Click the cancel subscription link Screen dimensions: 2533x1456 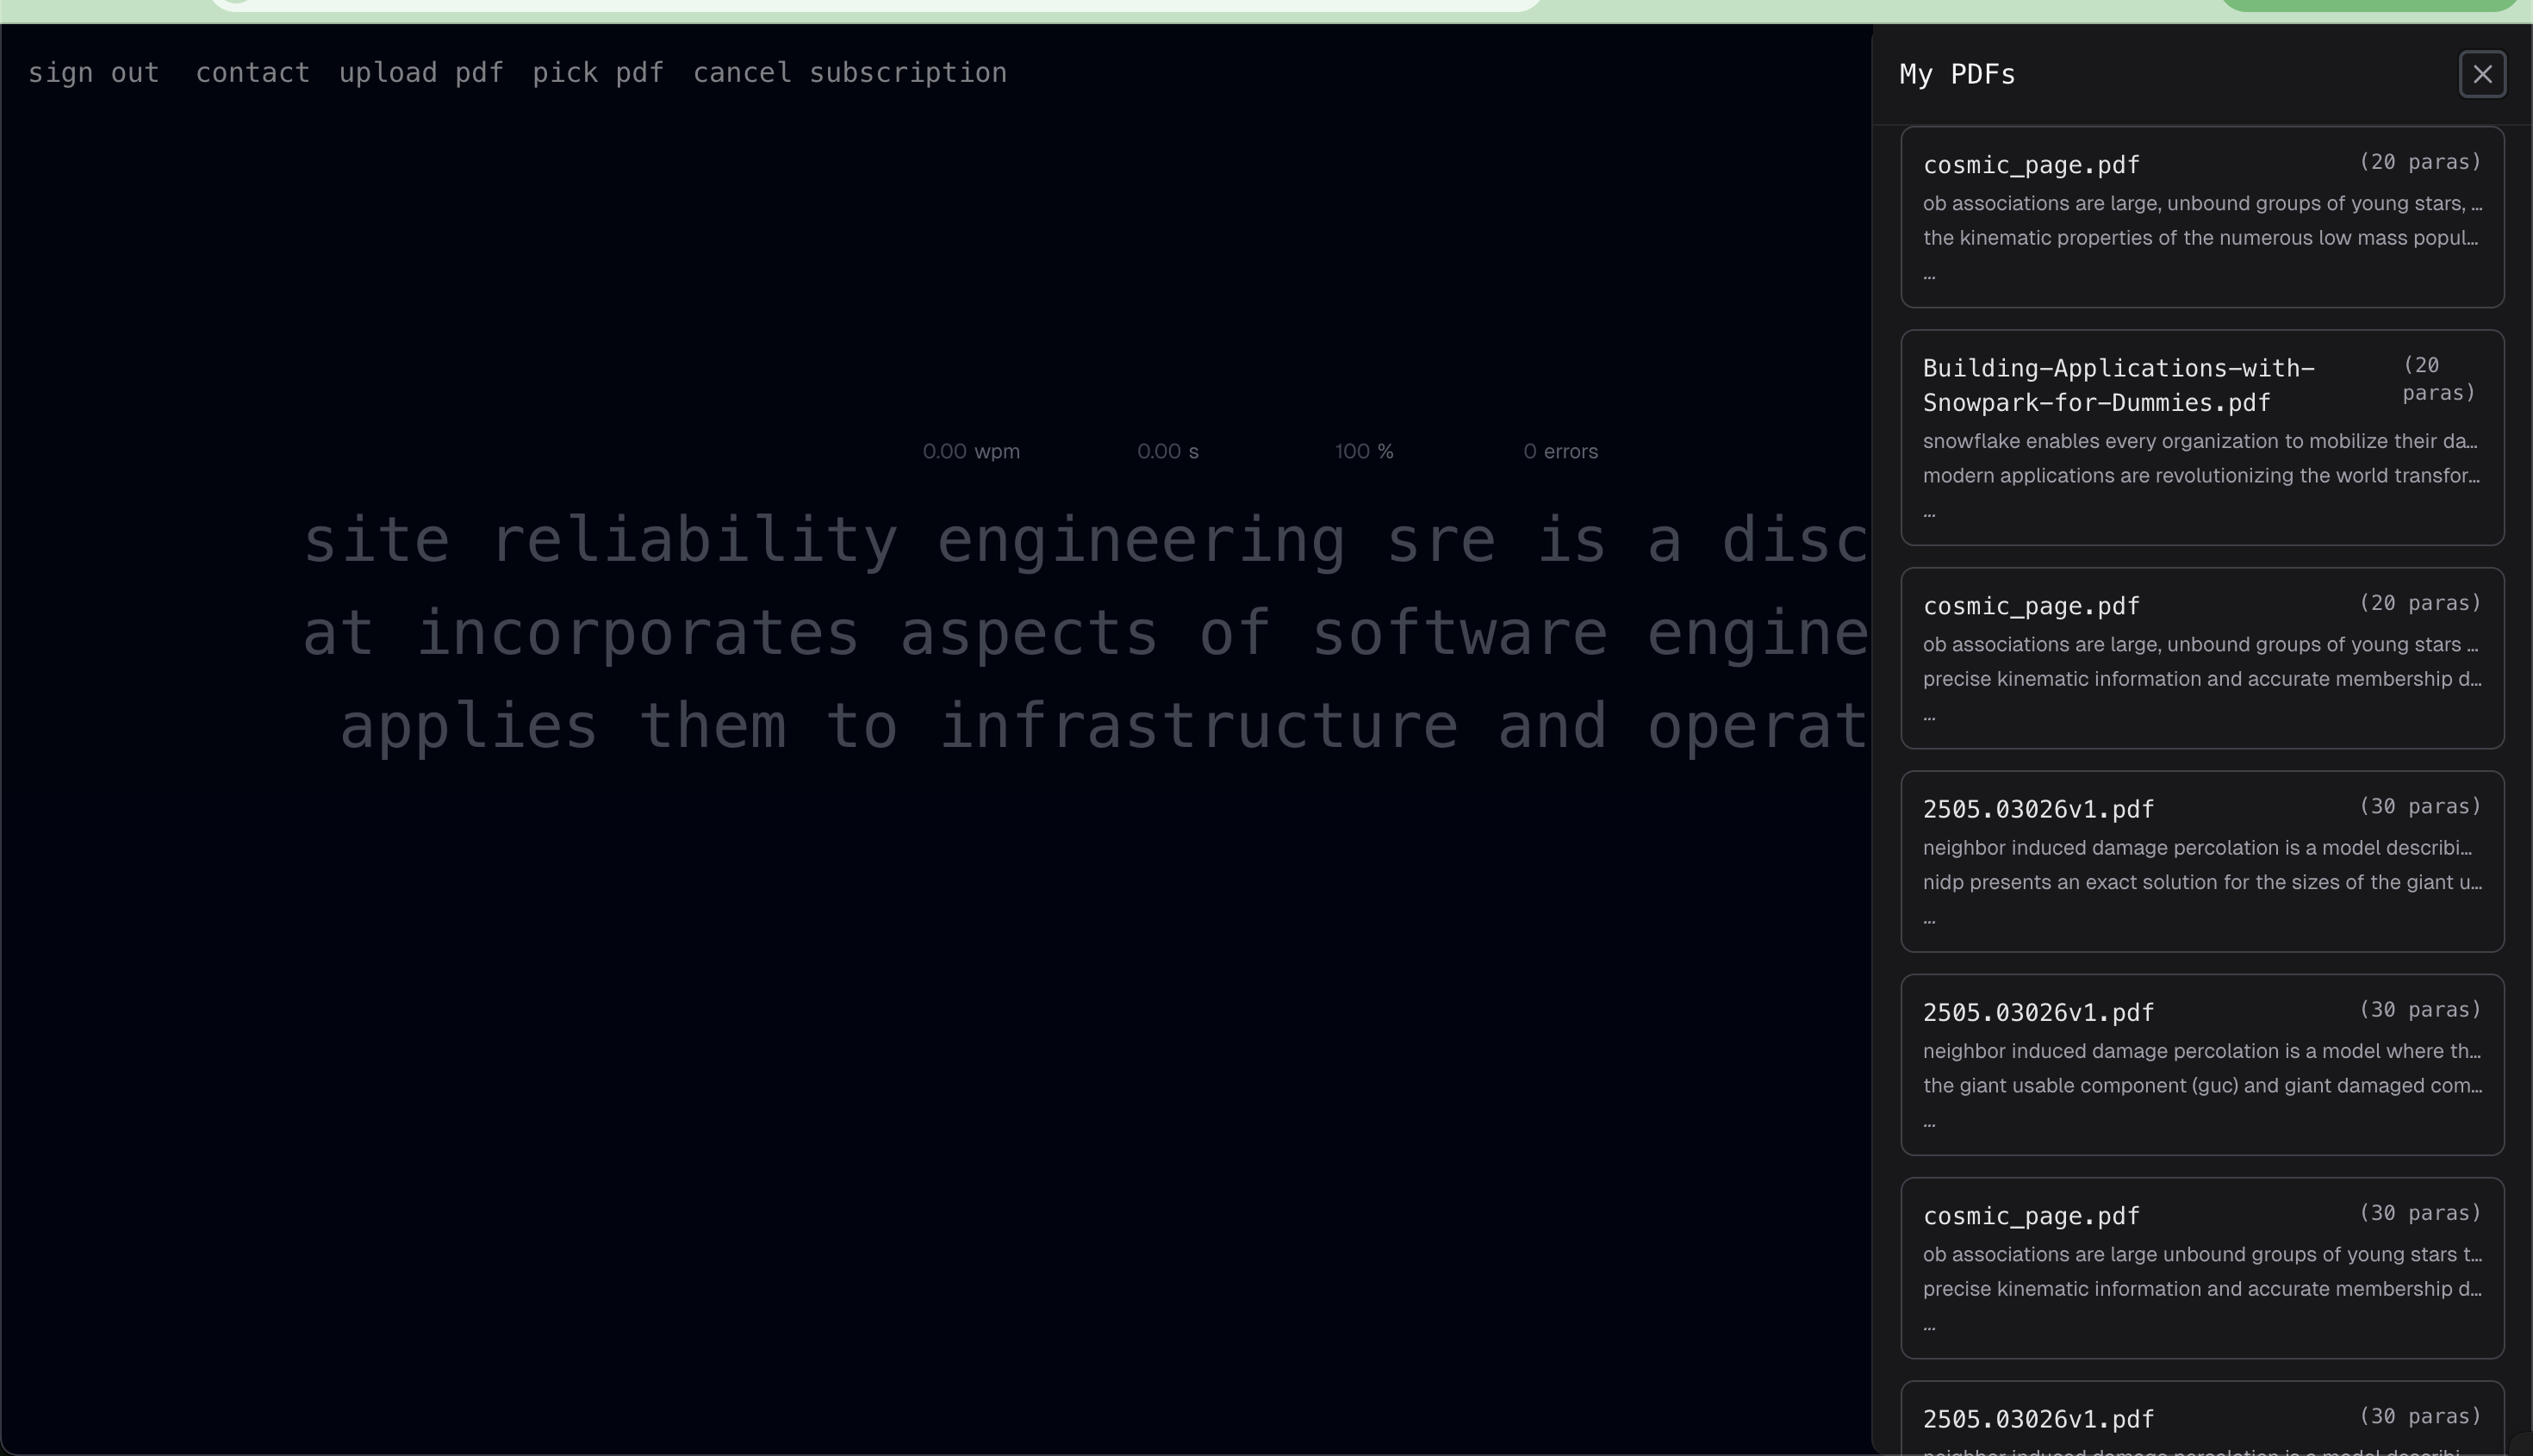pos(849,73)
